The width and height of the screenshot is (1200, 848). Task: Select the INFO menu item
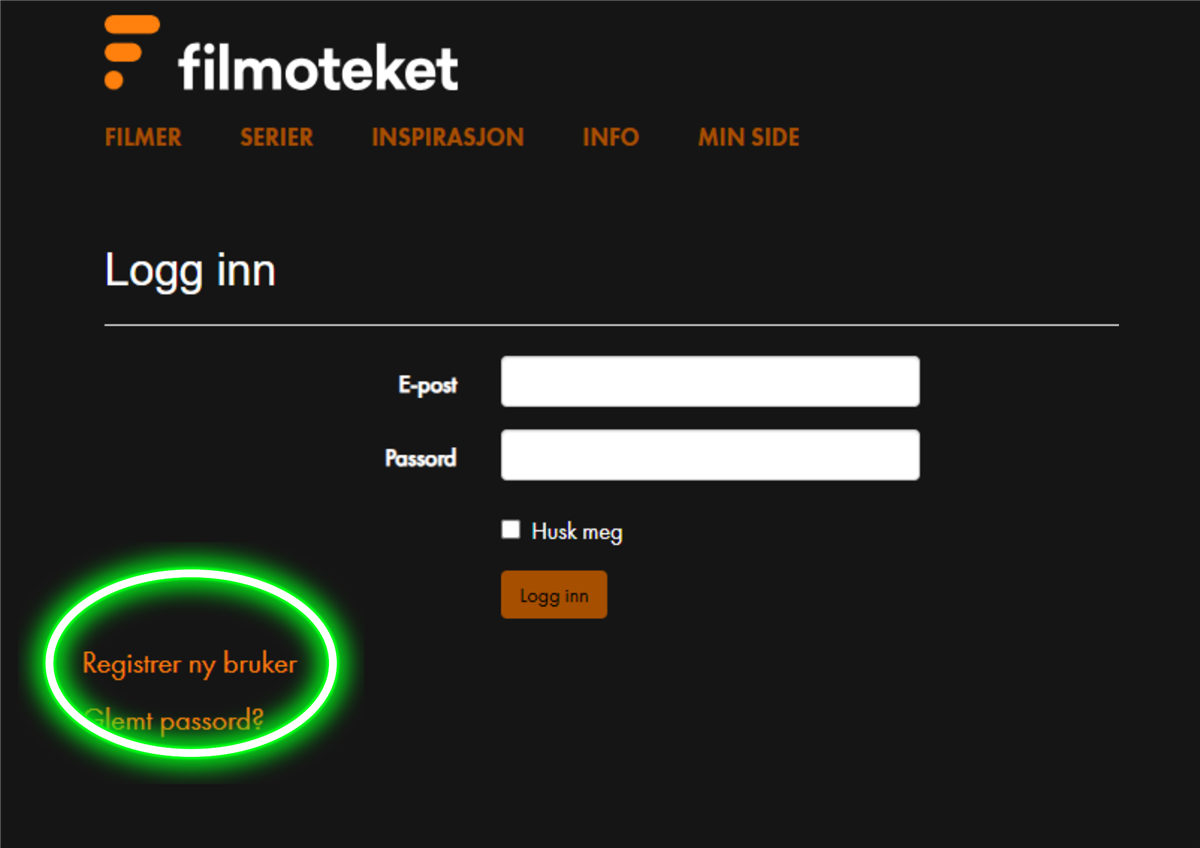point(611,137)
